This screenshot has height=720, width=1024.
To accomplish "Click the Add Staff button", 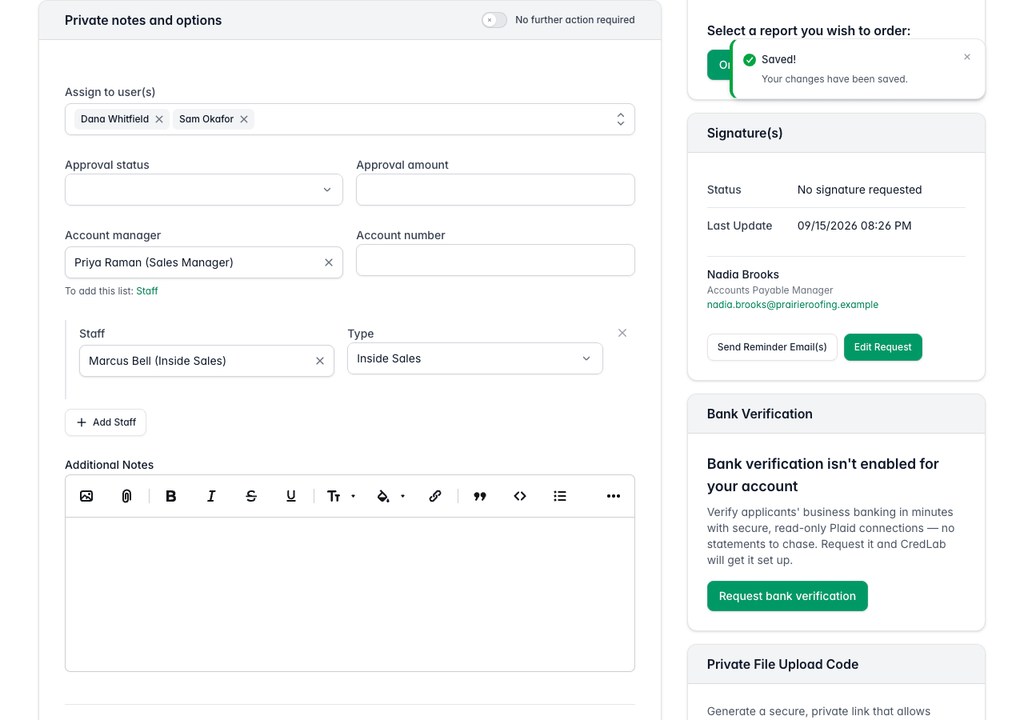I will tap(106, 422).
